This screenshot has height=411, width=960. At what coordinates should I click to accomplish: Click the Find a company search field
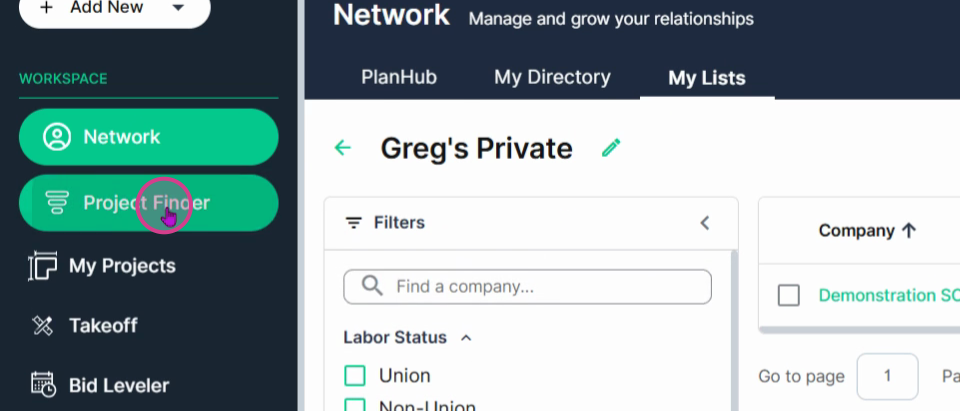(527, 287)
